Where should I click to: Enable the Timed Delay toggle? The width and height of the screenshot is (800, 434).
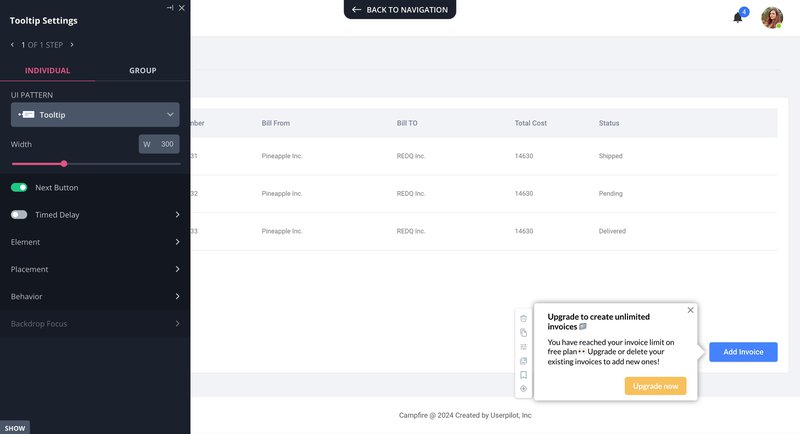tap(19, 214)
